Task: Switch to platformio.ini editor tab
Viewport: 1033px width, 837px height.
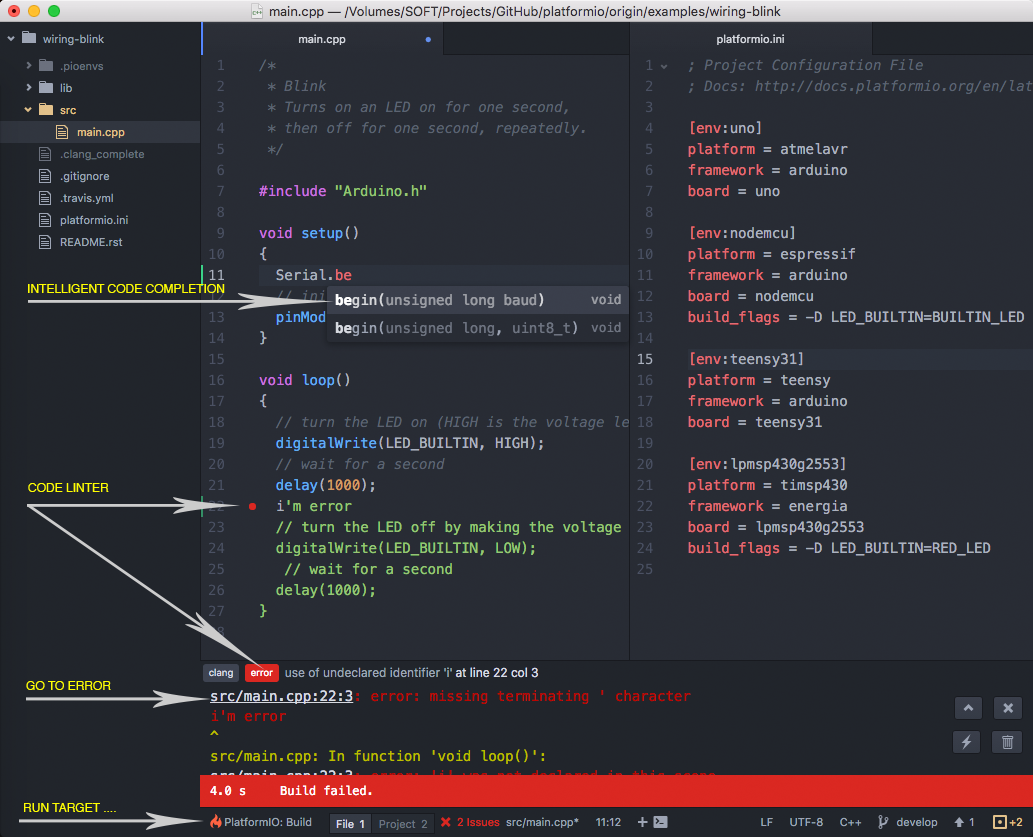Action: (x=750, y=39)
